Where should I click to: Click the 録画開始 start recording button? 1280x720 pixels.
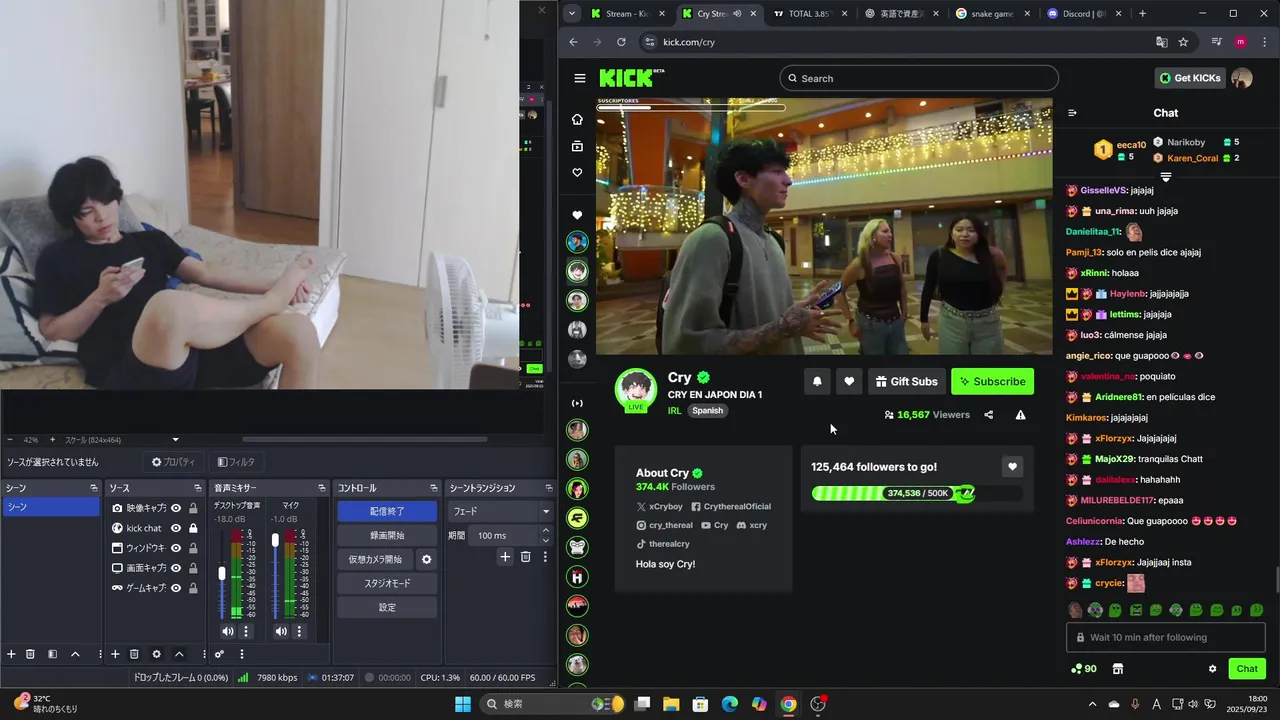point(387,535)
